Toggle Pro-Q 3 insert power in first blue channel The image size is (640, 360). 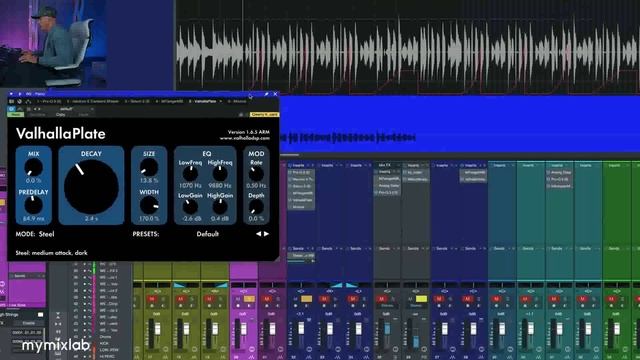tap(290, 172)
